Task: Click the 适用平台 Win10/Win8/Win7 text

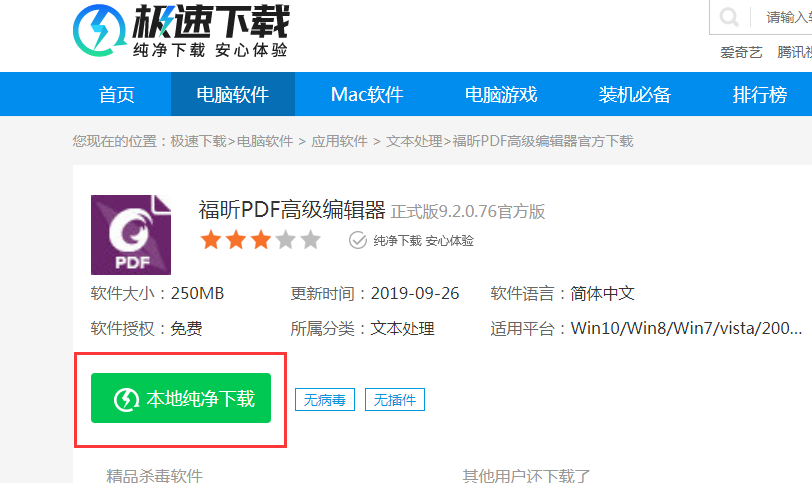Action: click(x=646, y=329)
